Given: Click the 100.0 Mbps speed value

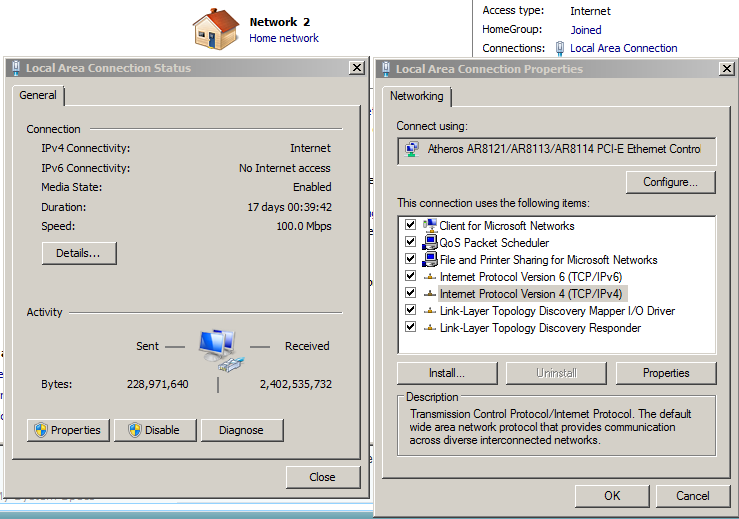Looking at the screenshot, I should (x=304, y=226).
